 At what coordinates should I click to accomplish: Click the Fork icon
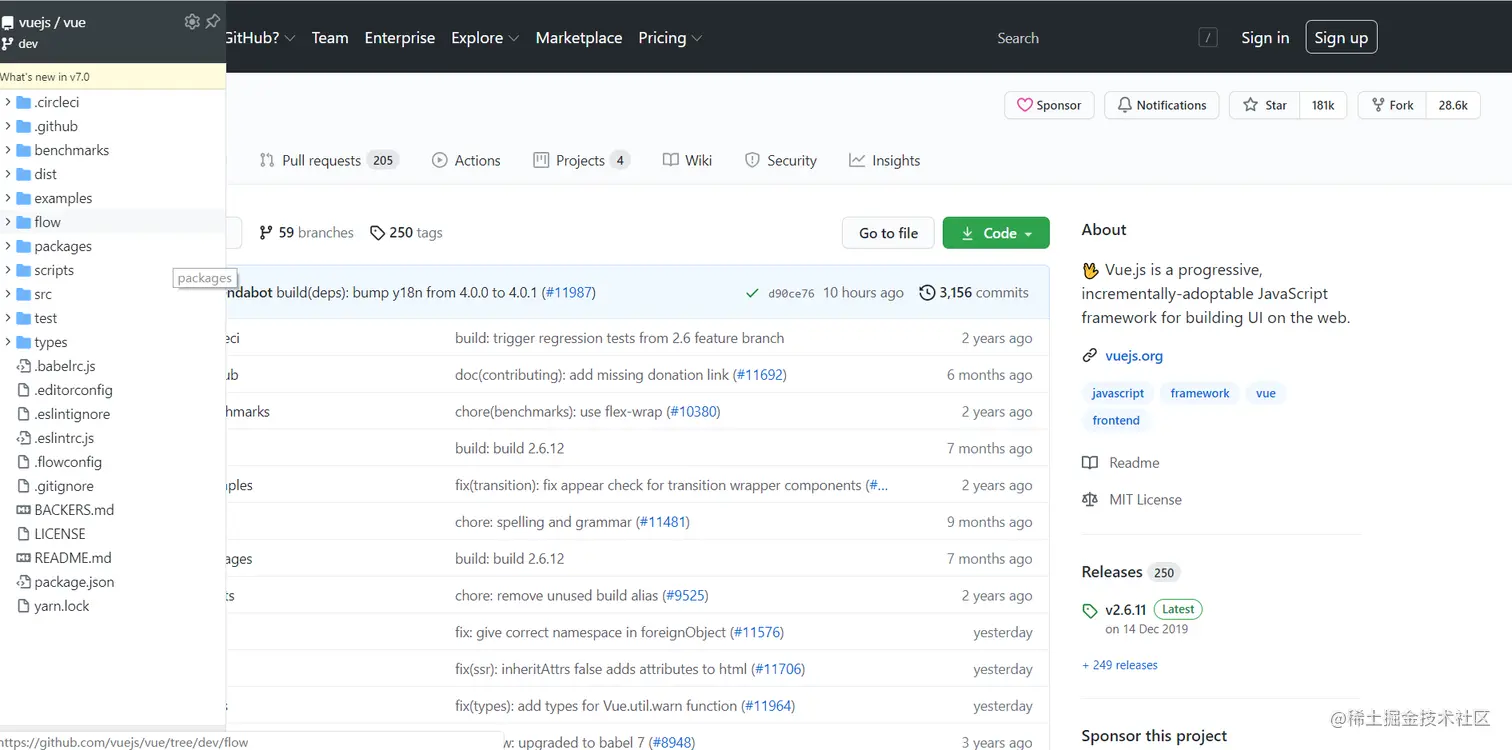pos(1378,105)
